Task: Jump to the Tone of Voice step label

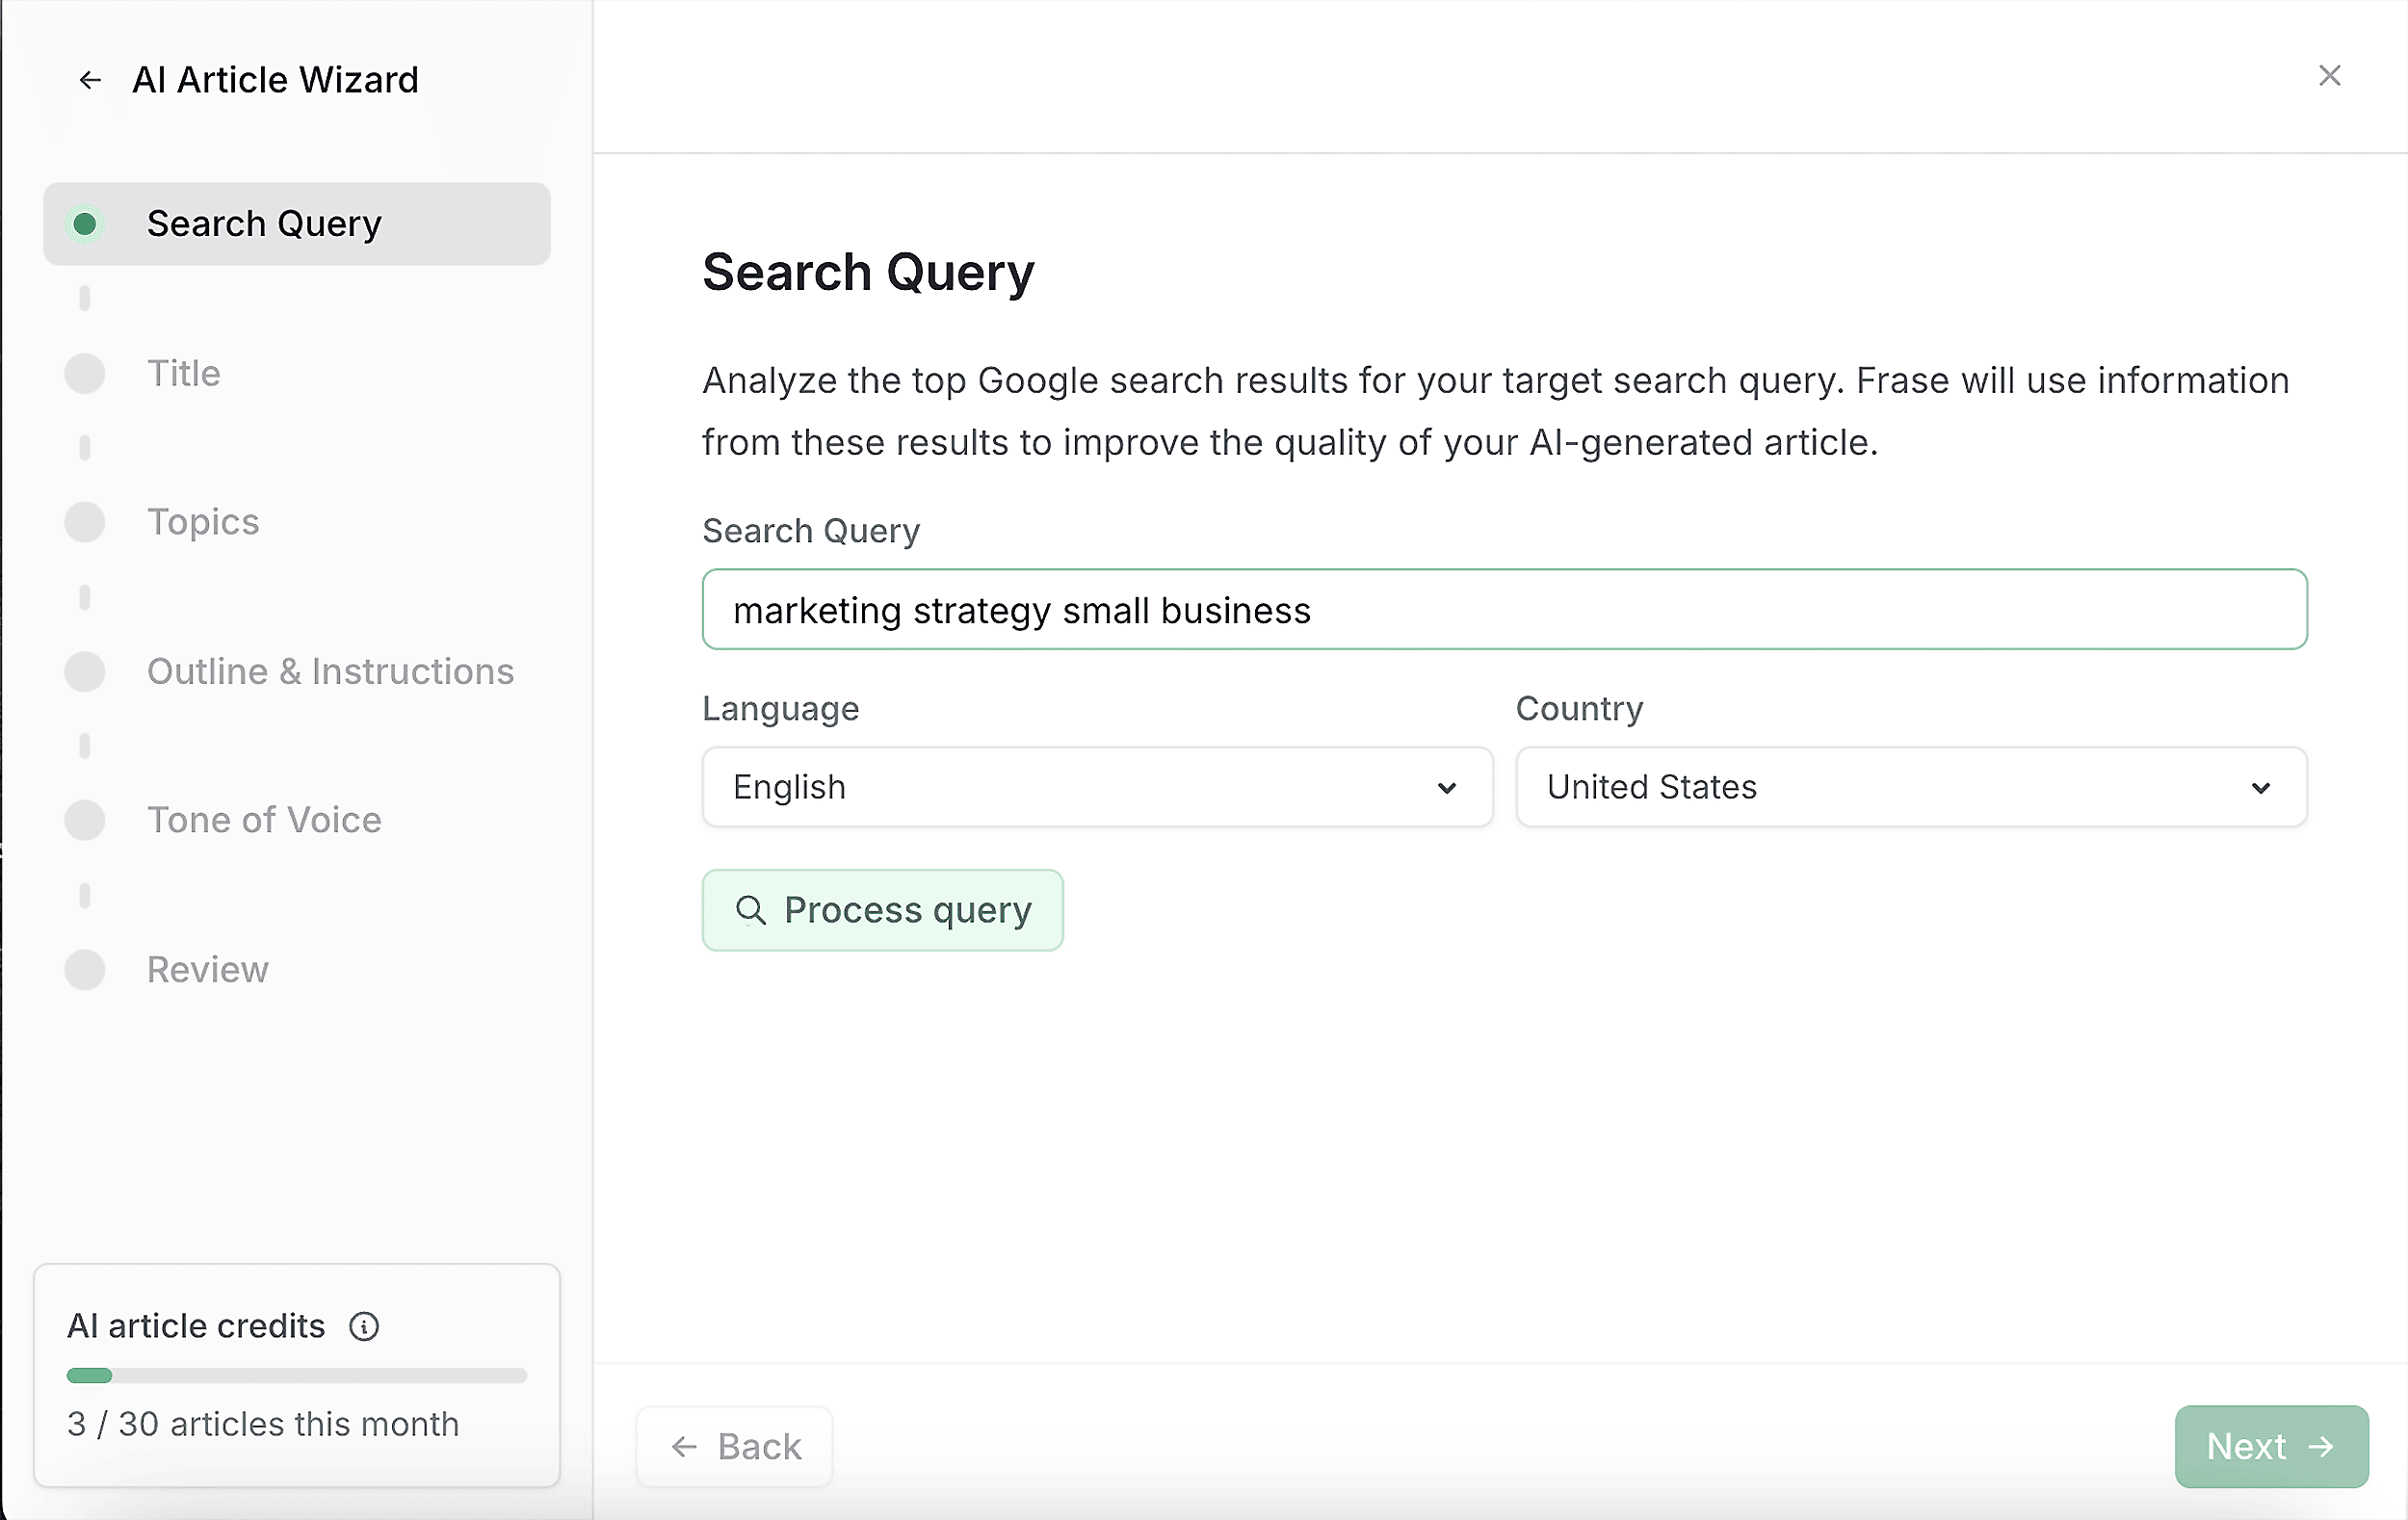Action: [264, 821]
